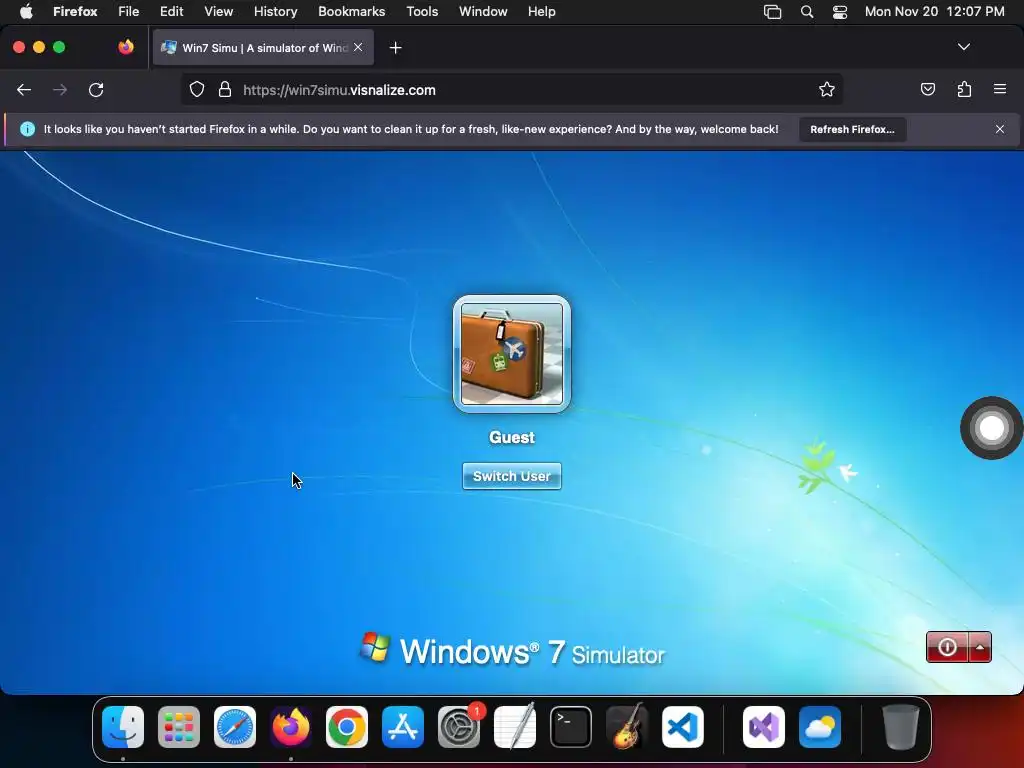Open System Settings from the Dock
This screenshot has height=768, width=1024.
point(459,727)
